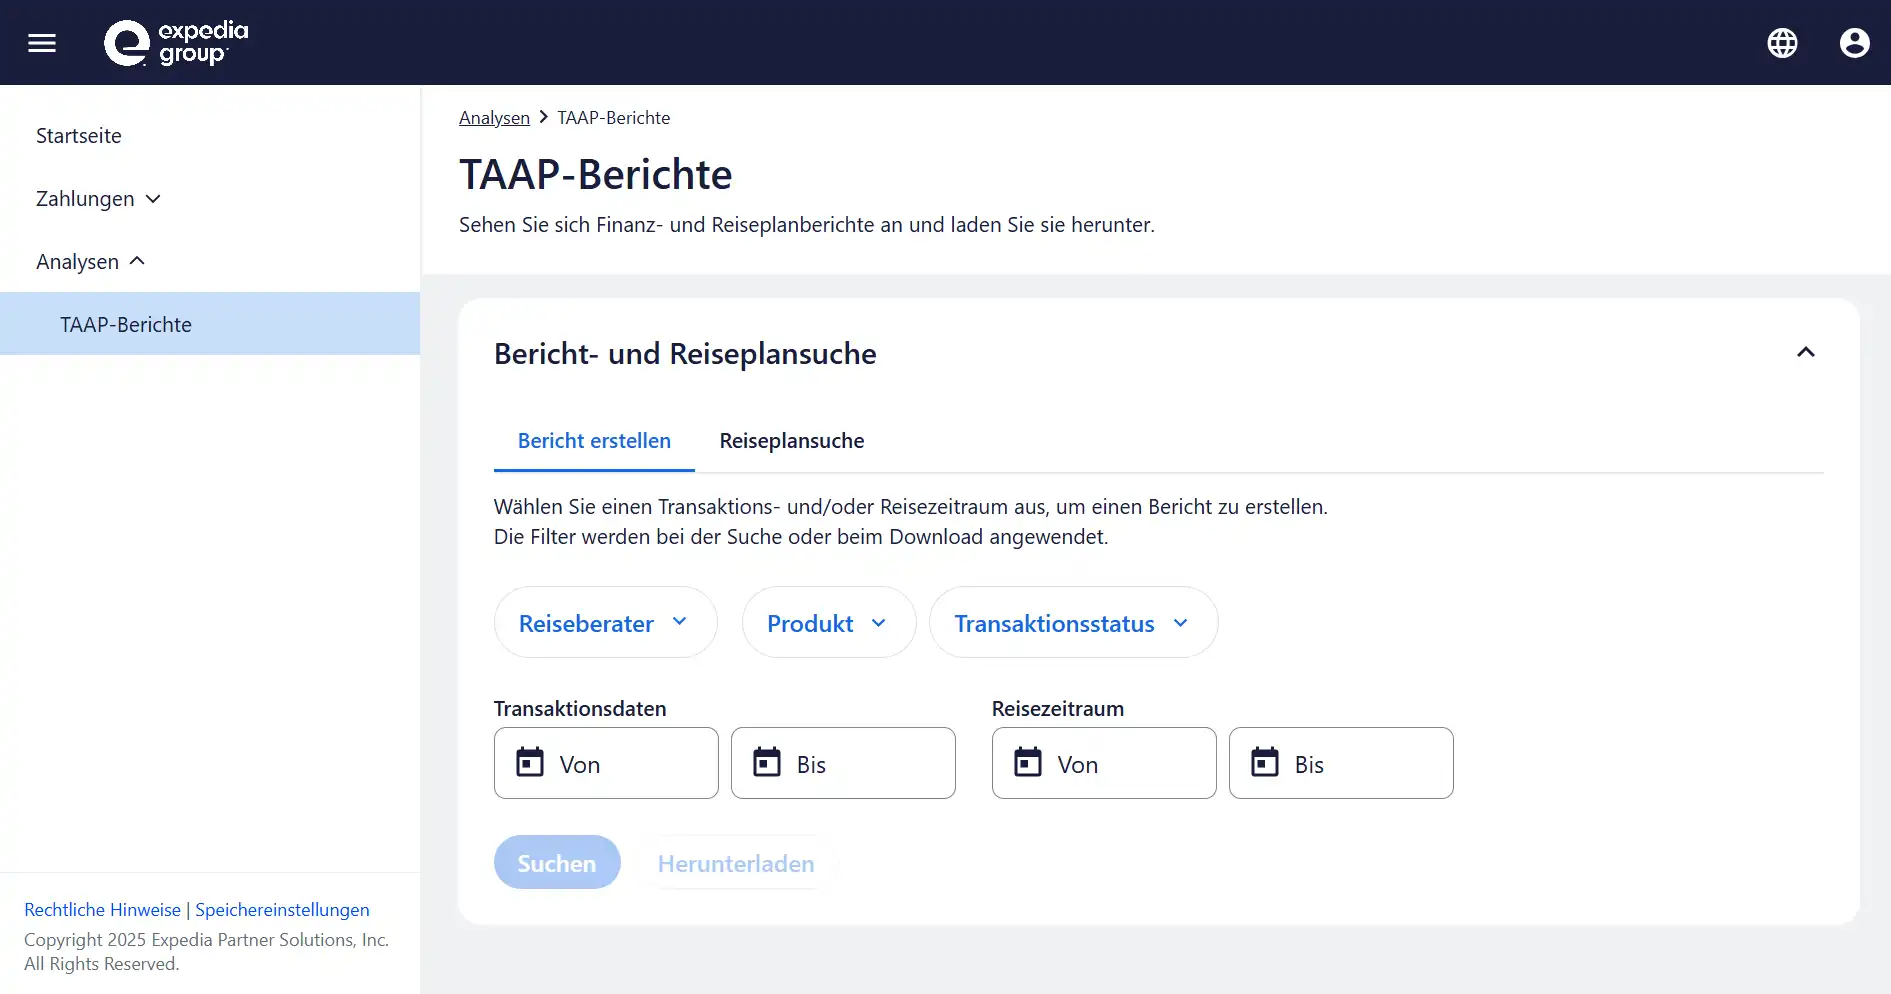The image size is (1891, 994).
Task: Click calendar icon in Reisezeitraum Bis field
Action: point(1265,763)
